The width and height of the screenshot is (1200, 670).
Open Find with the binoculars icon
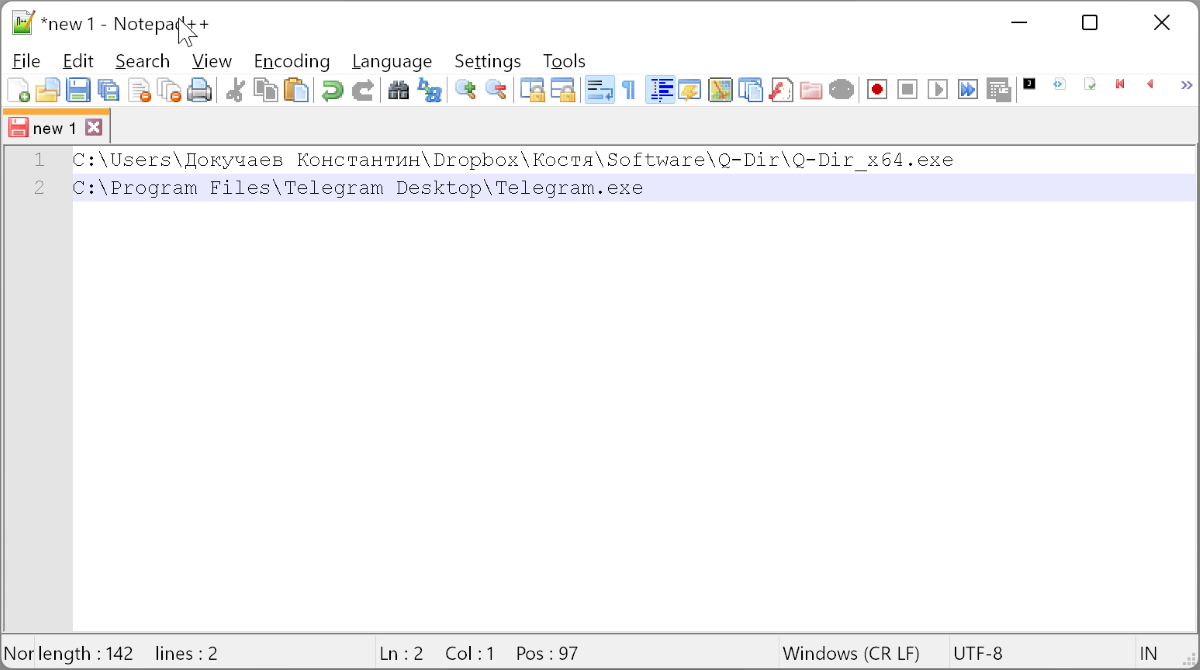tap(398, 90)
